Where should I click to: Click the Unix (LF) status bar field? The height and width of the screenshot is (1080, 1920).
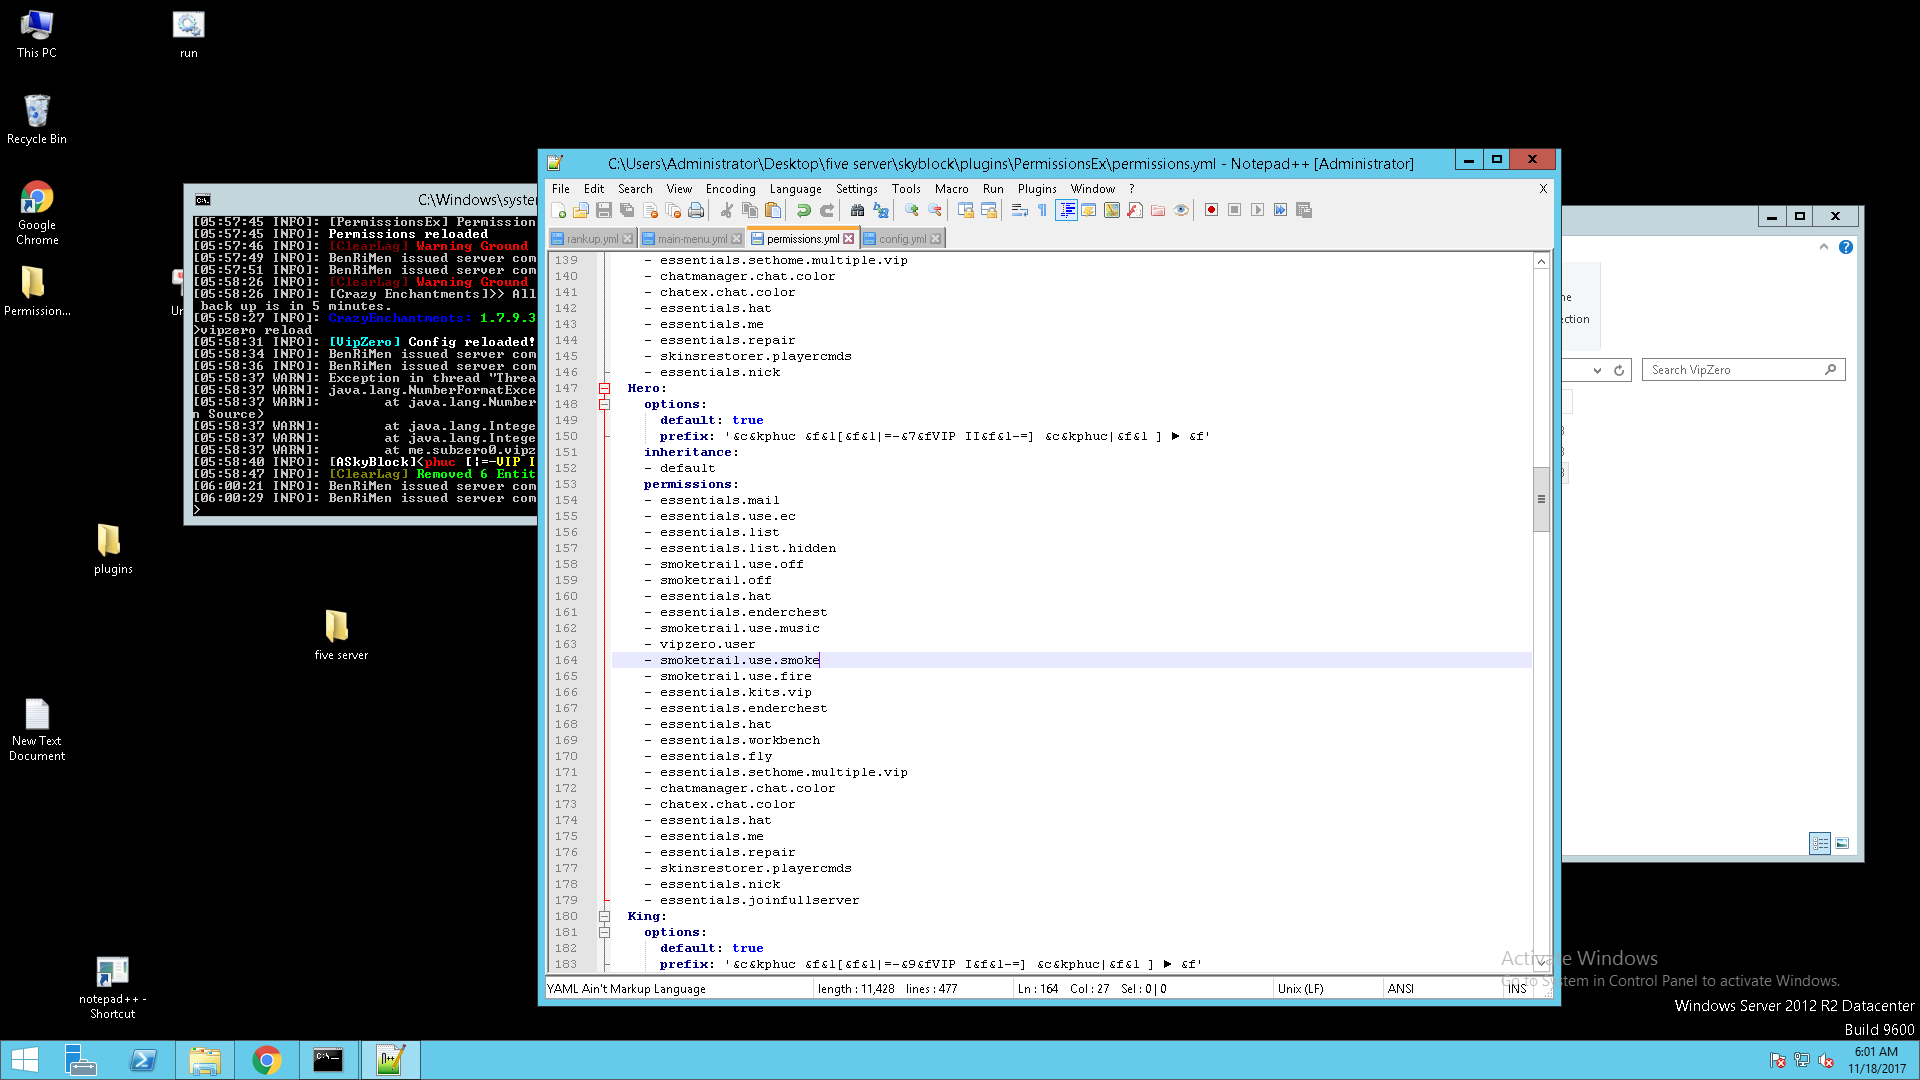(1300, 989)
